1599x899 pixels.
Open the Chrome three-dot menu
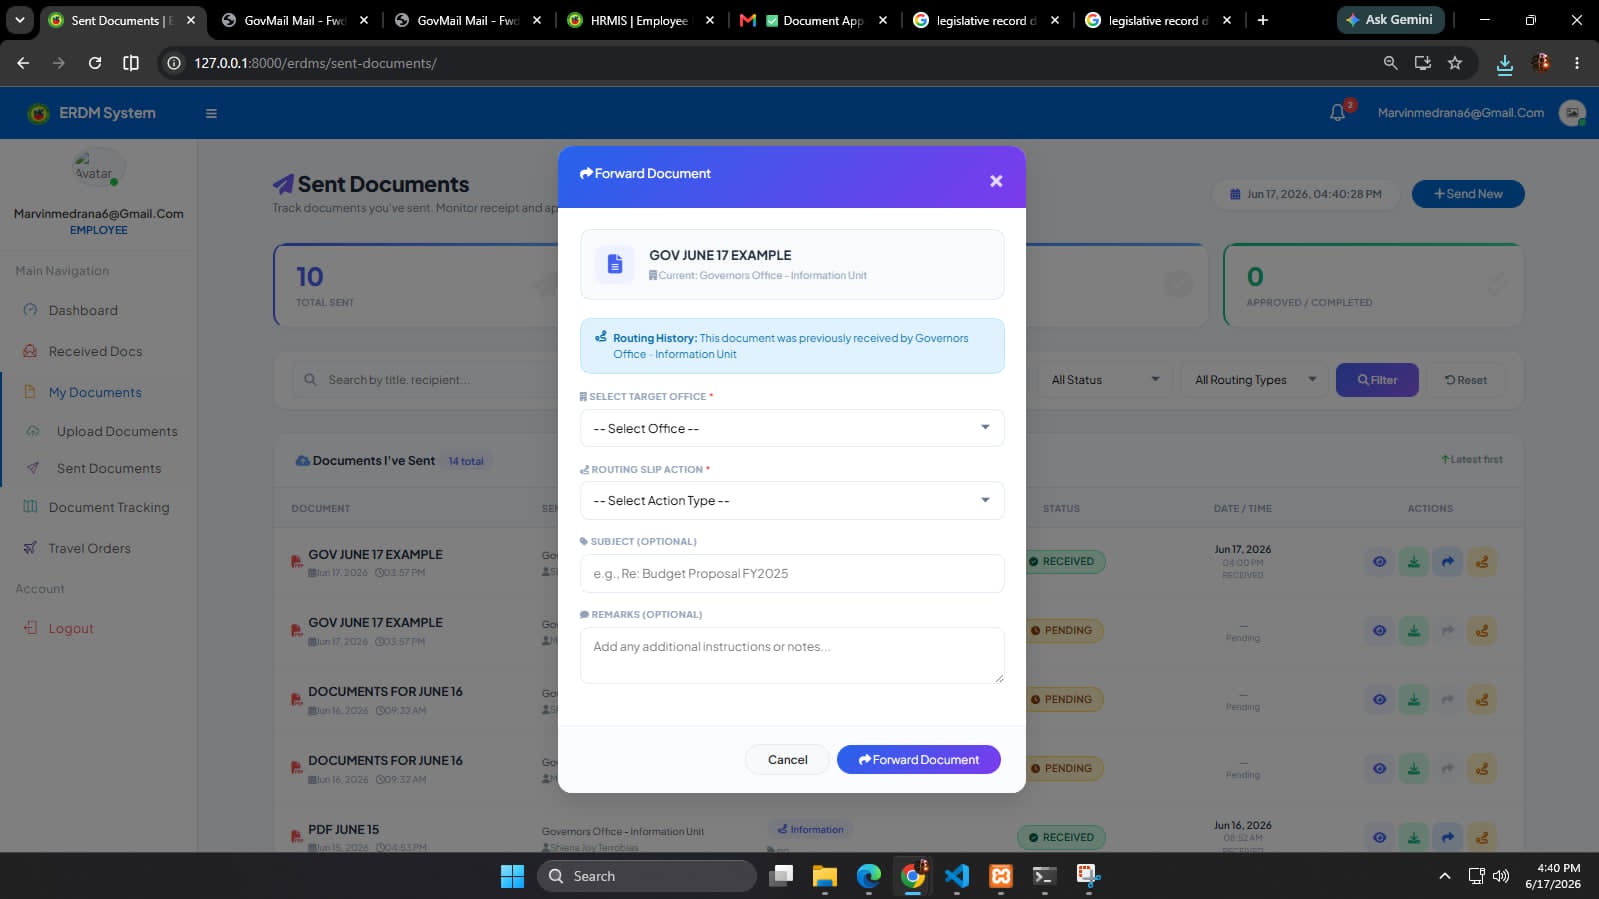(1577, 63)
